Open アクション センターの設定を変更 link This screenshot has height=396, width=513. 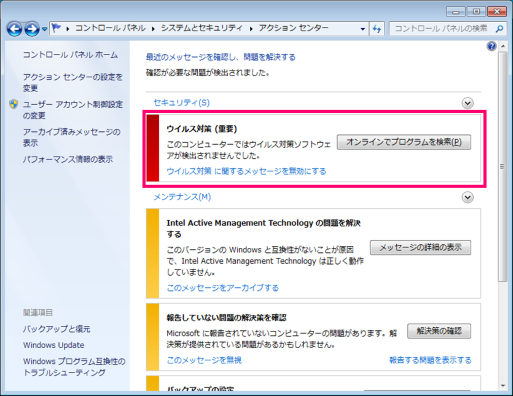[x=73, y=82]
